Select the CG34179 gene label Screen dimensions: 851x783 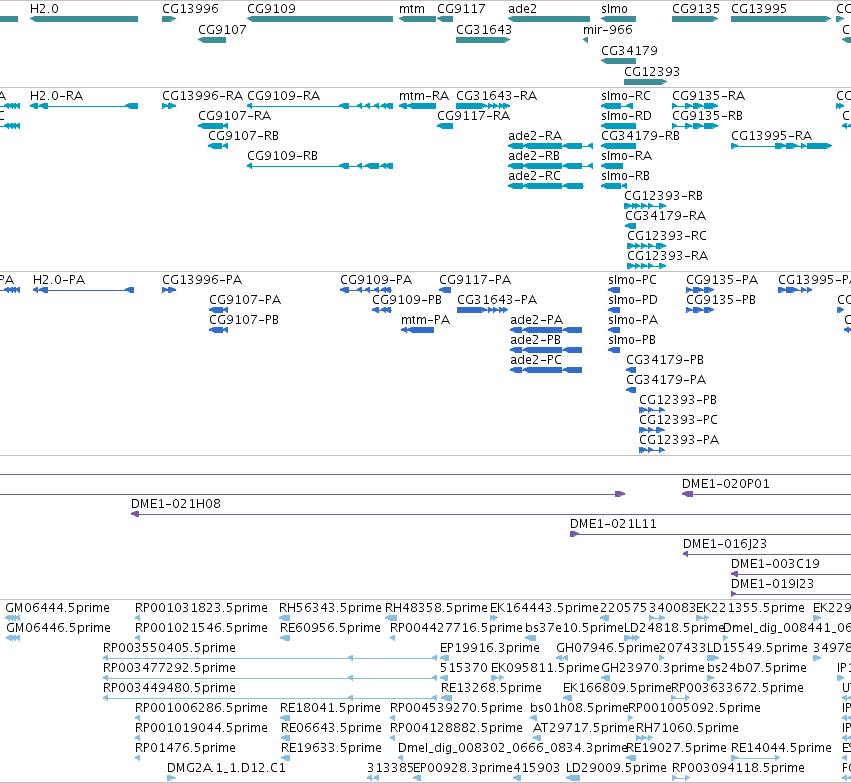[x=629, y=50]
